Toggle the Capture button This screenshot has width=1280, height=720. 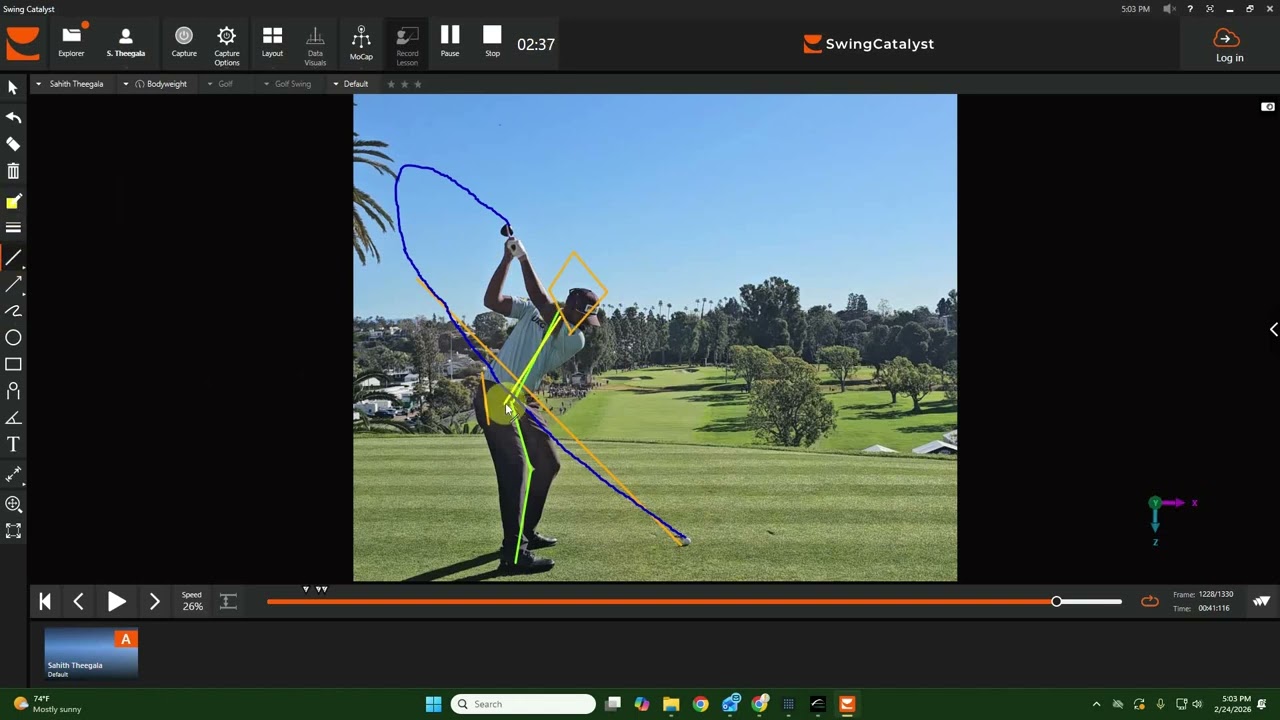click(184, 43)
